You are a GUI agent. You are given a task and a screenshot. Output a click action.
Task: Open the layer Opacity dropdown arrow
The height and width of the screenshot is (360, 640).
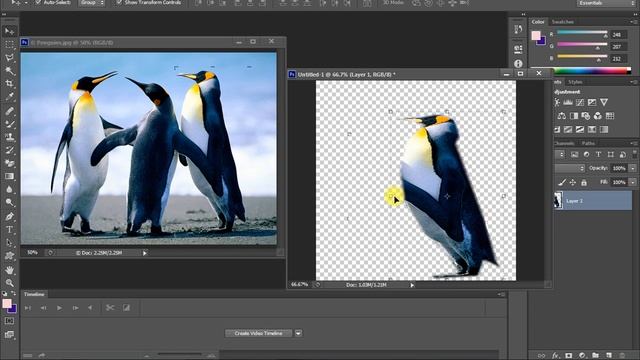(633, 168)
